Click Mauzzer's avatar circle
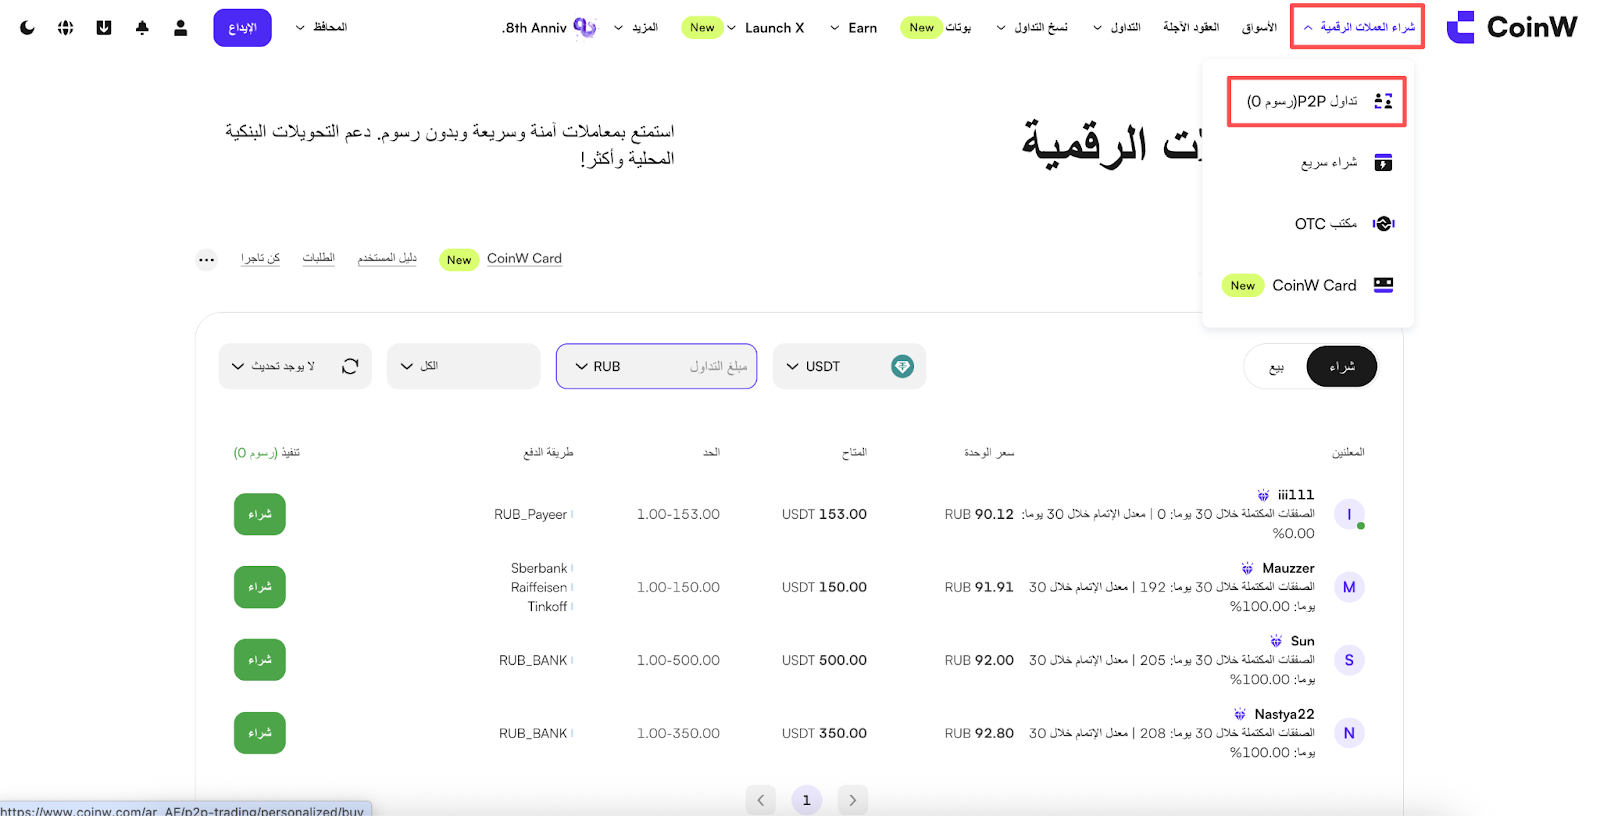The width and height of the screenshot is (1600, 816). pos(1349,587)
